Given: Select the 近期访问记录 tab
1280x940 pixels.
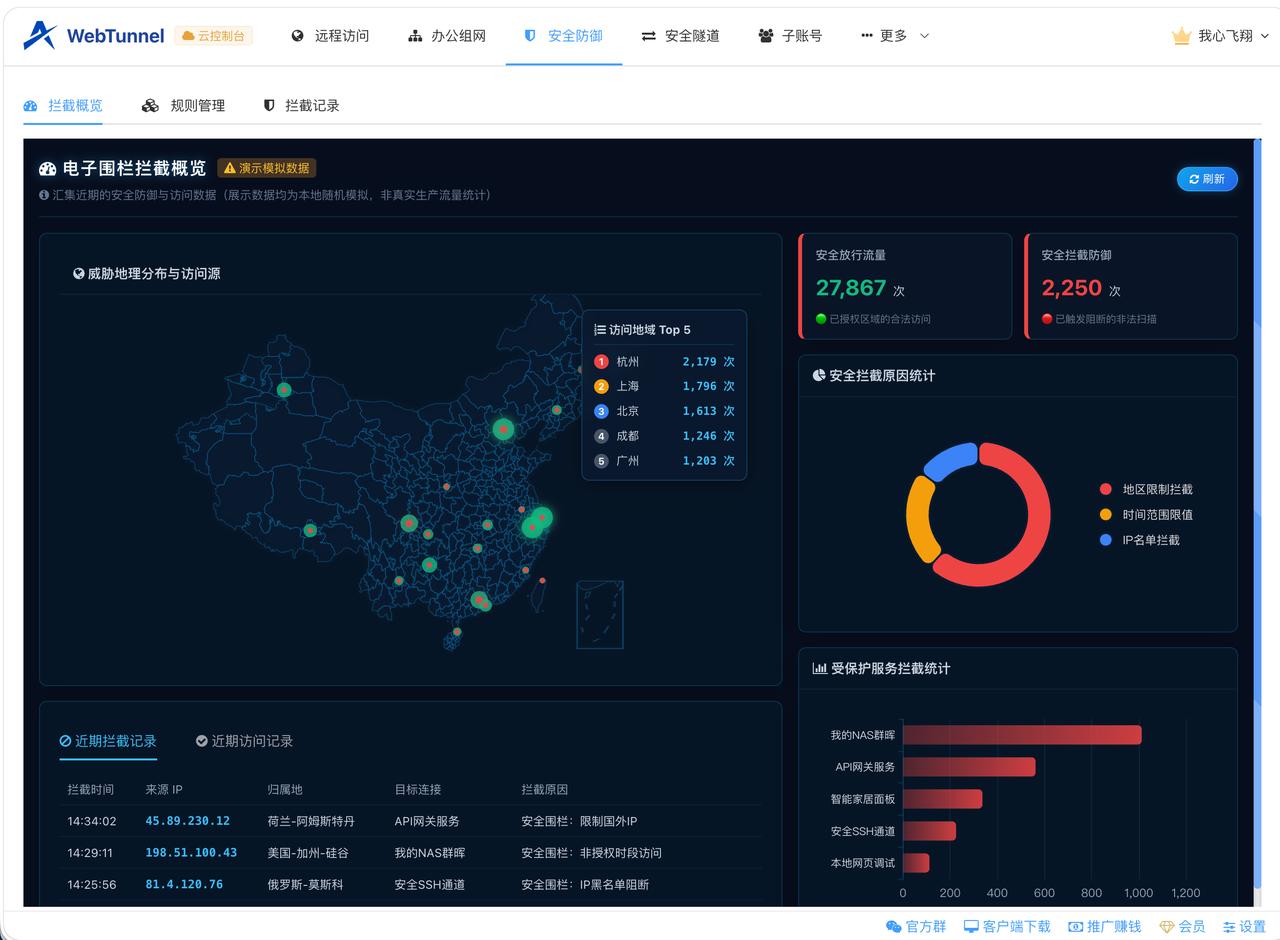Looking at the screenshot, I should [244, 741].
